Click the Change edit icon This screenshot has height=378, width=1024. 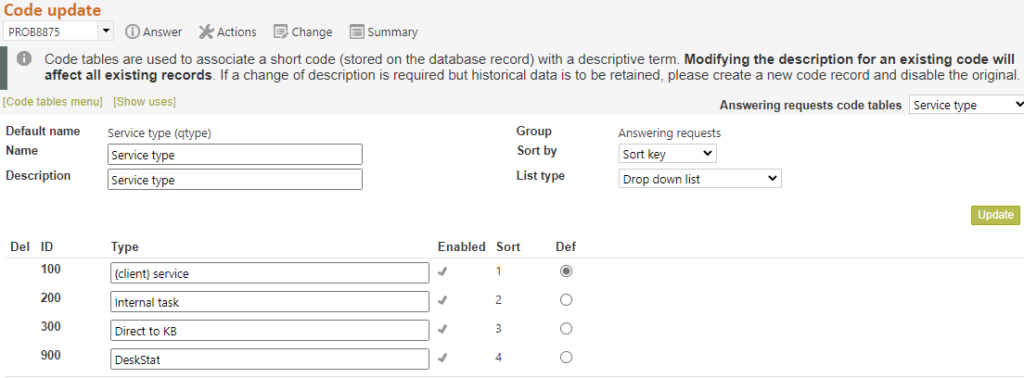point(281,31)
